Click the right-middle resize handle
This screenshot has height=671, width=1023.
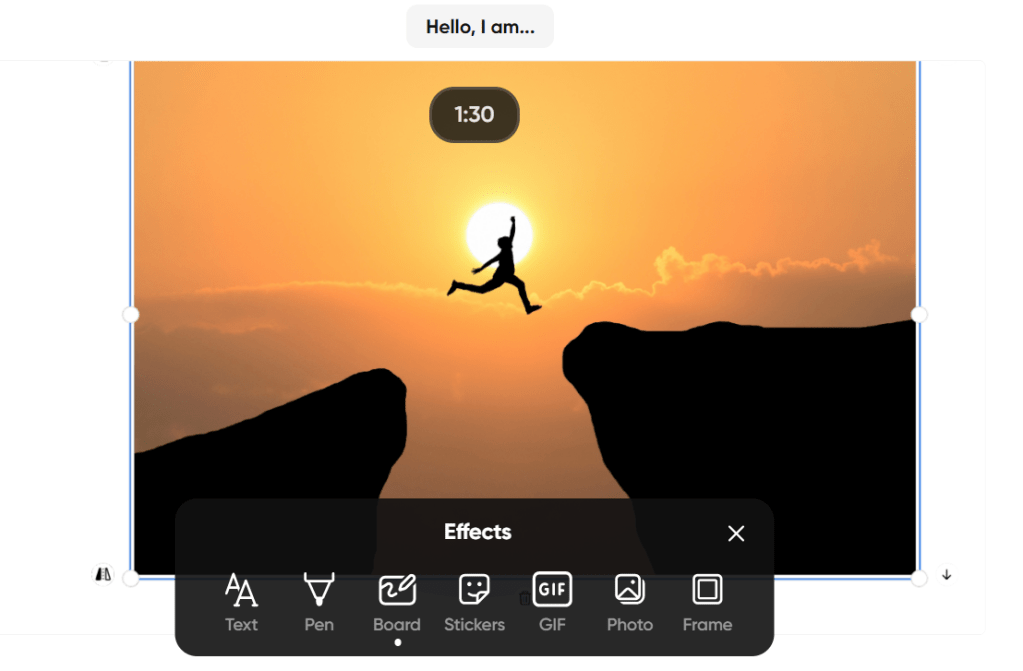click(x=919, y=315)
